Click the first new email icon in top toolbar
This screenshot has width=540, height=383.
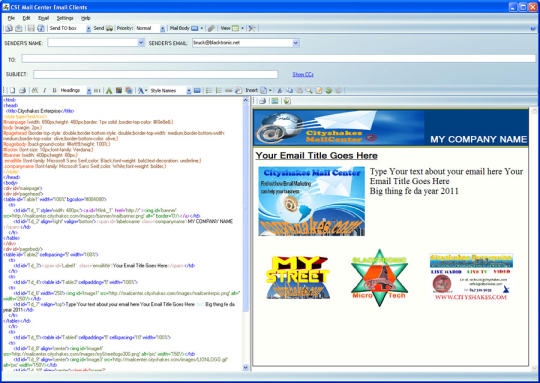9,28
